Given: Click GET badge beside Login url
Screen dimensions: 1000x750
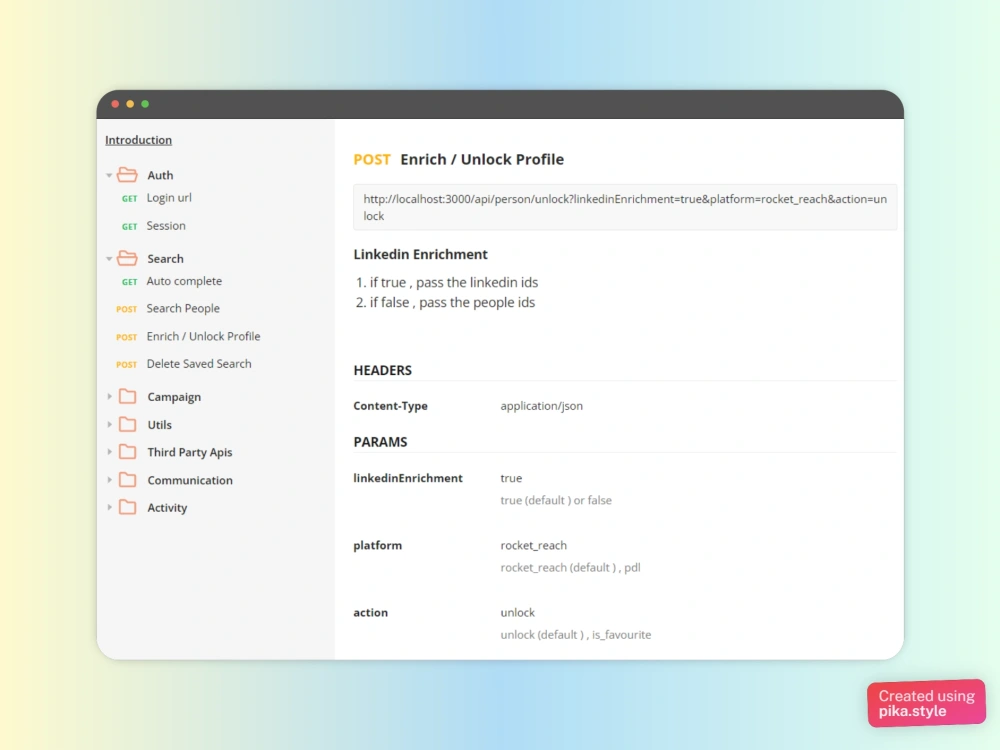Looking at the screenshot, I should (x=129, y=198).
